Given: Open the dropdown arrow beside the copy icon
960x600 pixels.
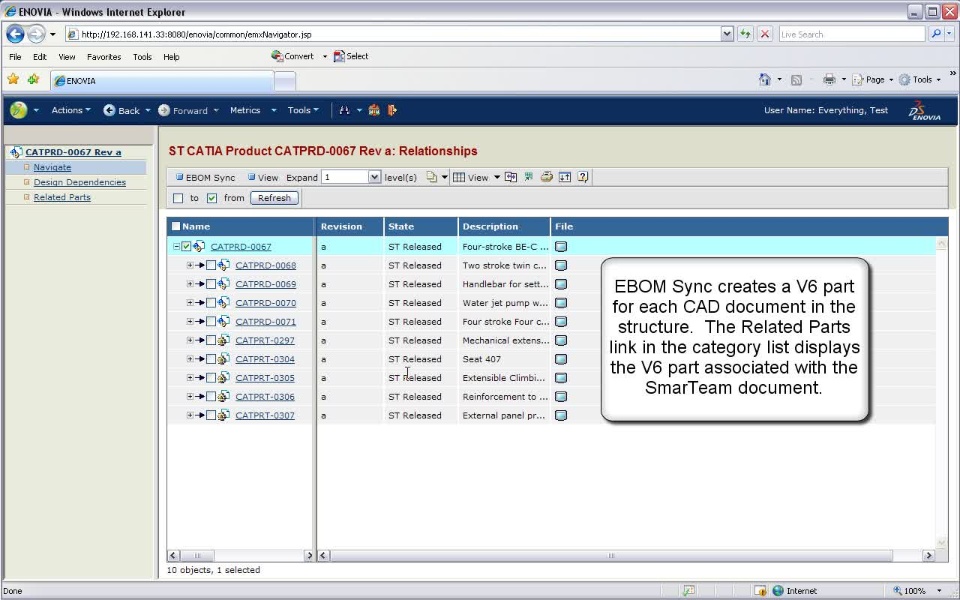Looking at the screenshot, I should (444, 177).
